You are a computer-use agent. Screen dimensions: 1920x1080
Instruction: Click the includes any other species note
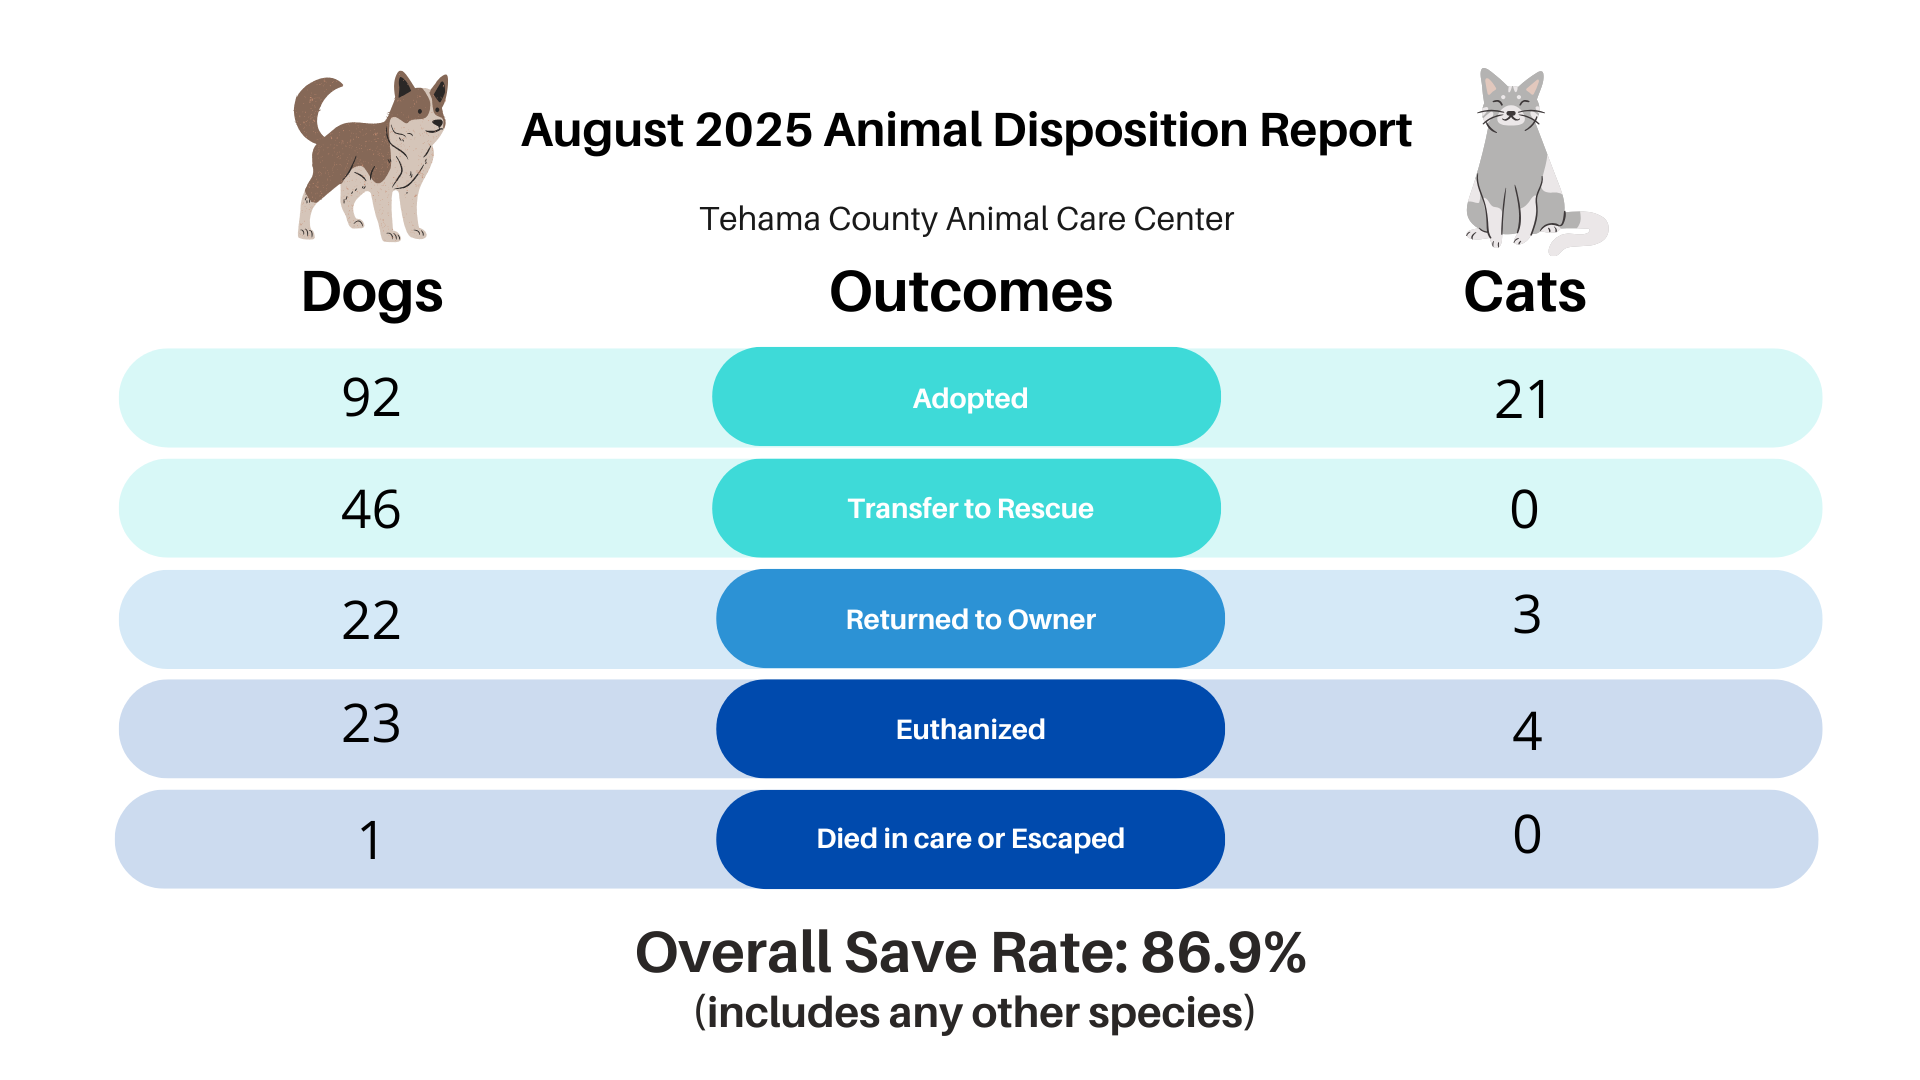(974, 1013)
